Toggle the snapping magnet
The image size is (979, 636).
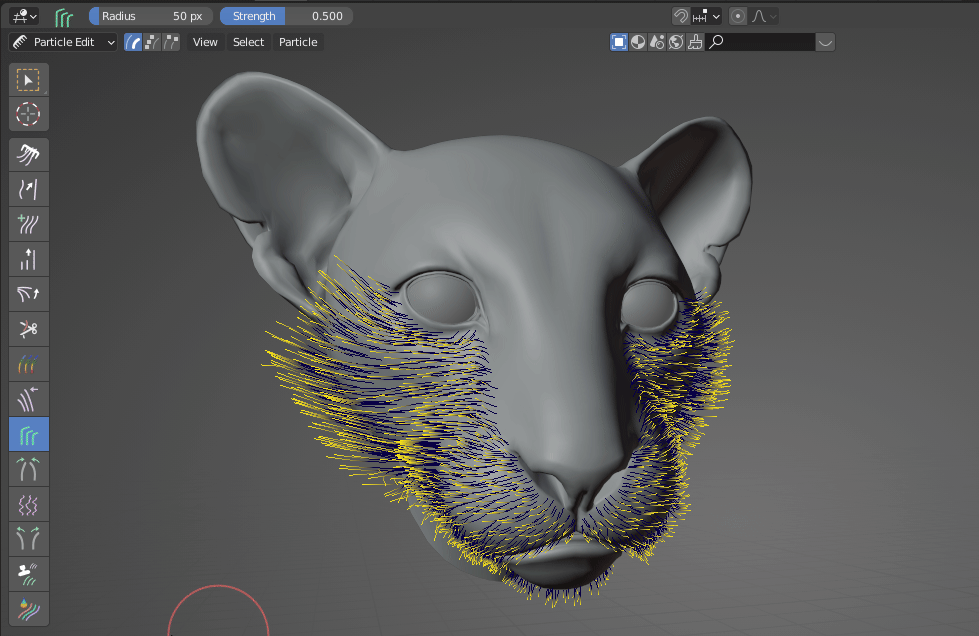[x=681, y=16]
